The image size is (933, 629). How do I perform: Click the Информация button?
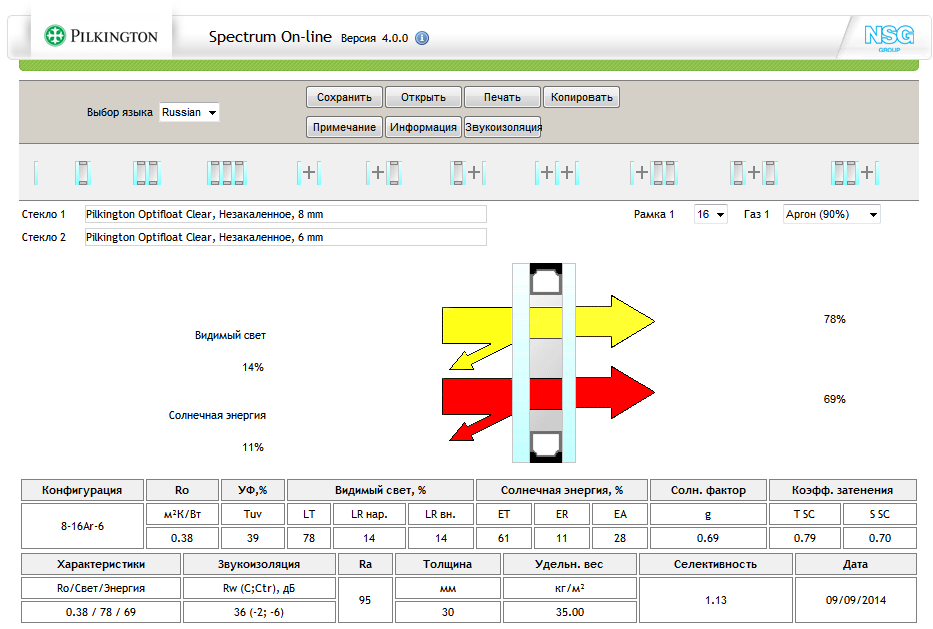coord(423,127)
